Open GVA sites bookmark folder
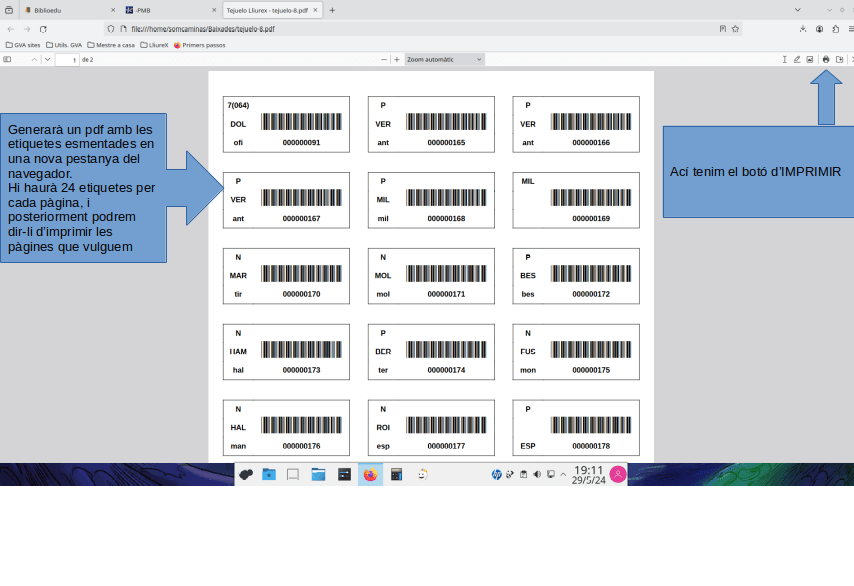 click(x=23, y=45)
